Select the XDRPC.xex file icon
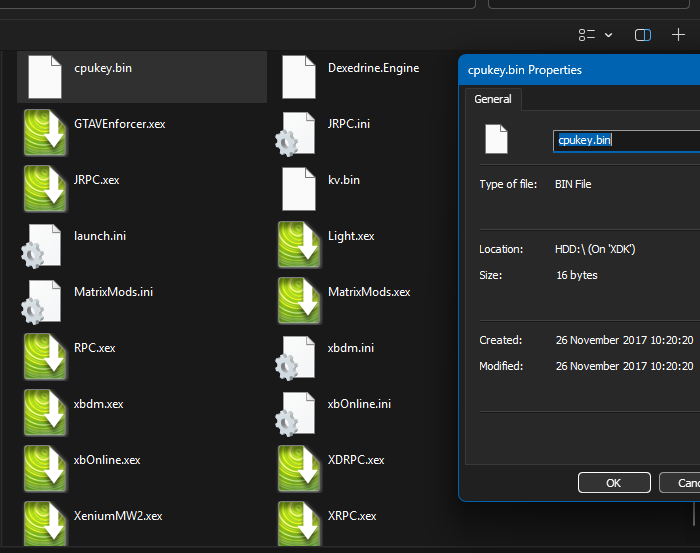The image size is (700, 553). [299, 469]
